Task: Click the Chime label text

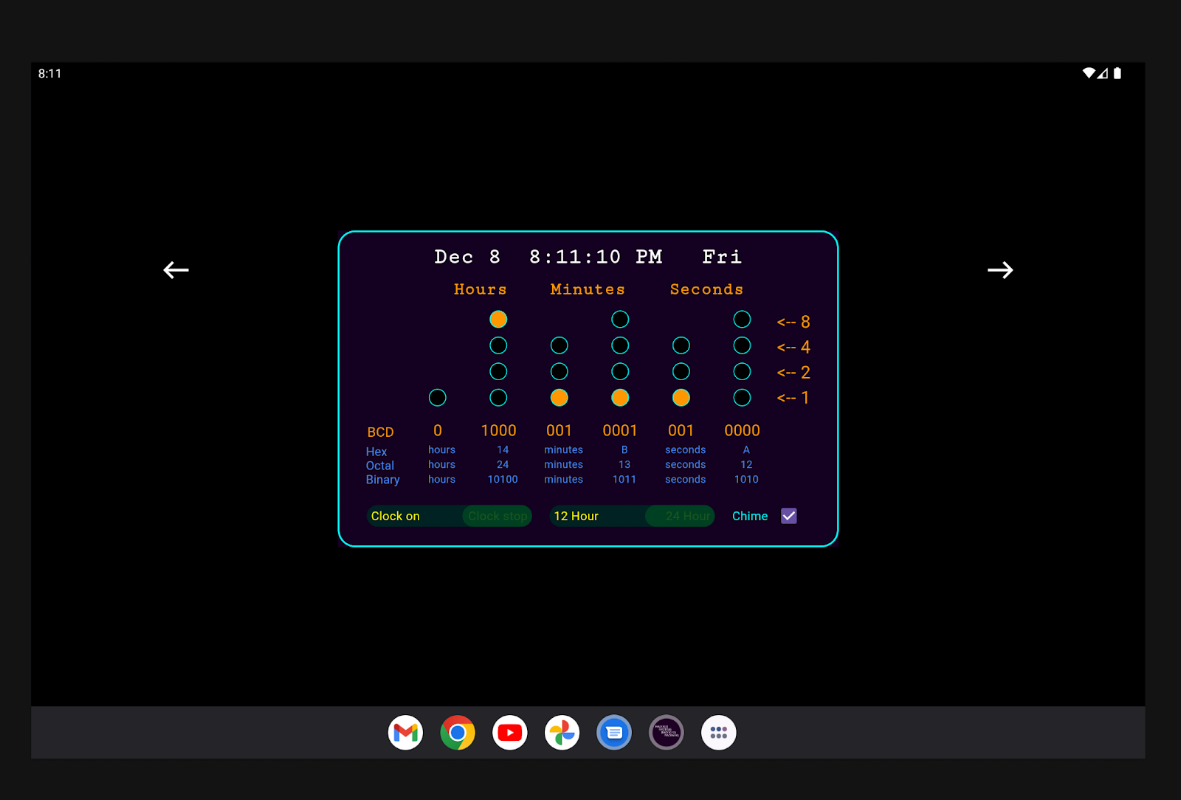Action: coord(750,516)
